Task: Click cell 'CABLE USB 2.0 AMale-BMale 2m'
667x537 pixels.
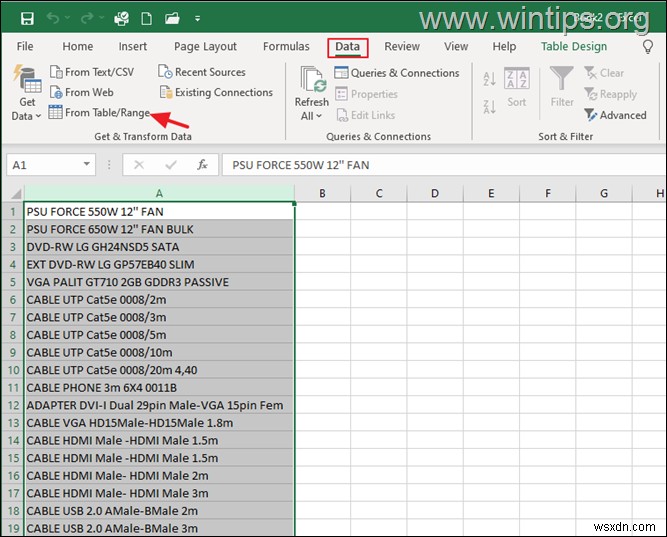Action: tap(159, 511)
